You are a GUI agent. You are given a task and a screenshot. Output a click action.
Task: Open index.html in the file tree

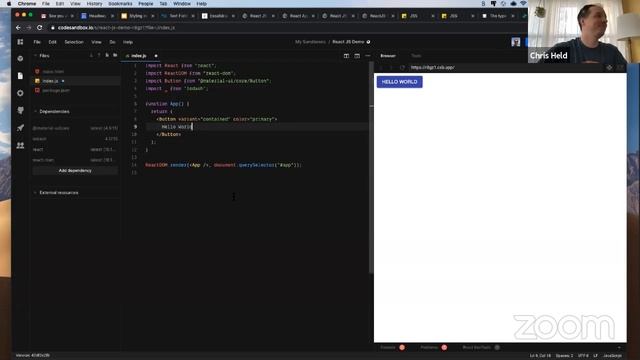(x=53, y=71)
